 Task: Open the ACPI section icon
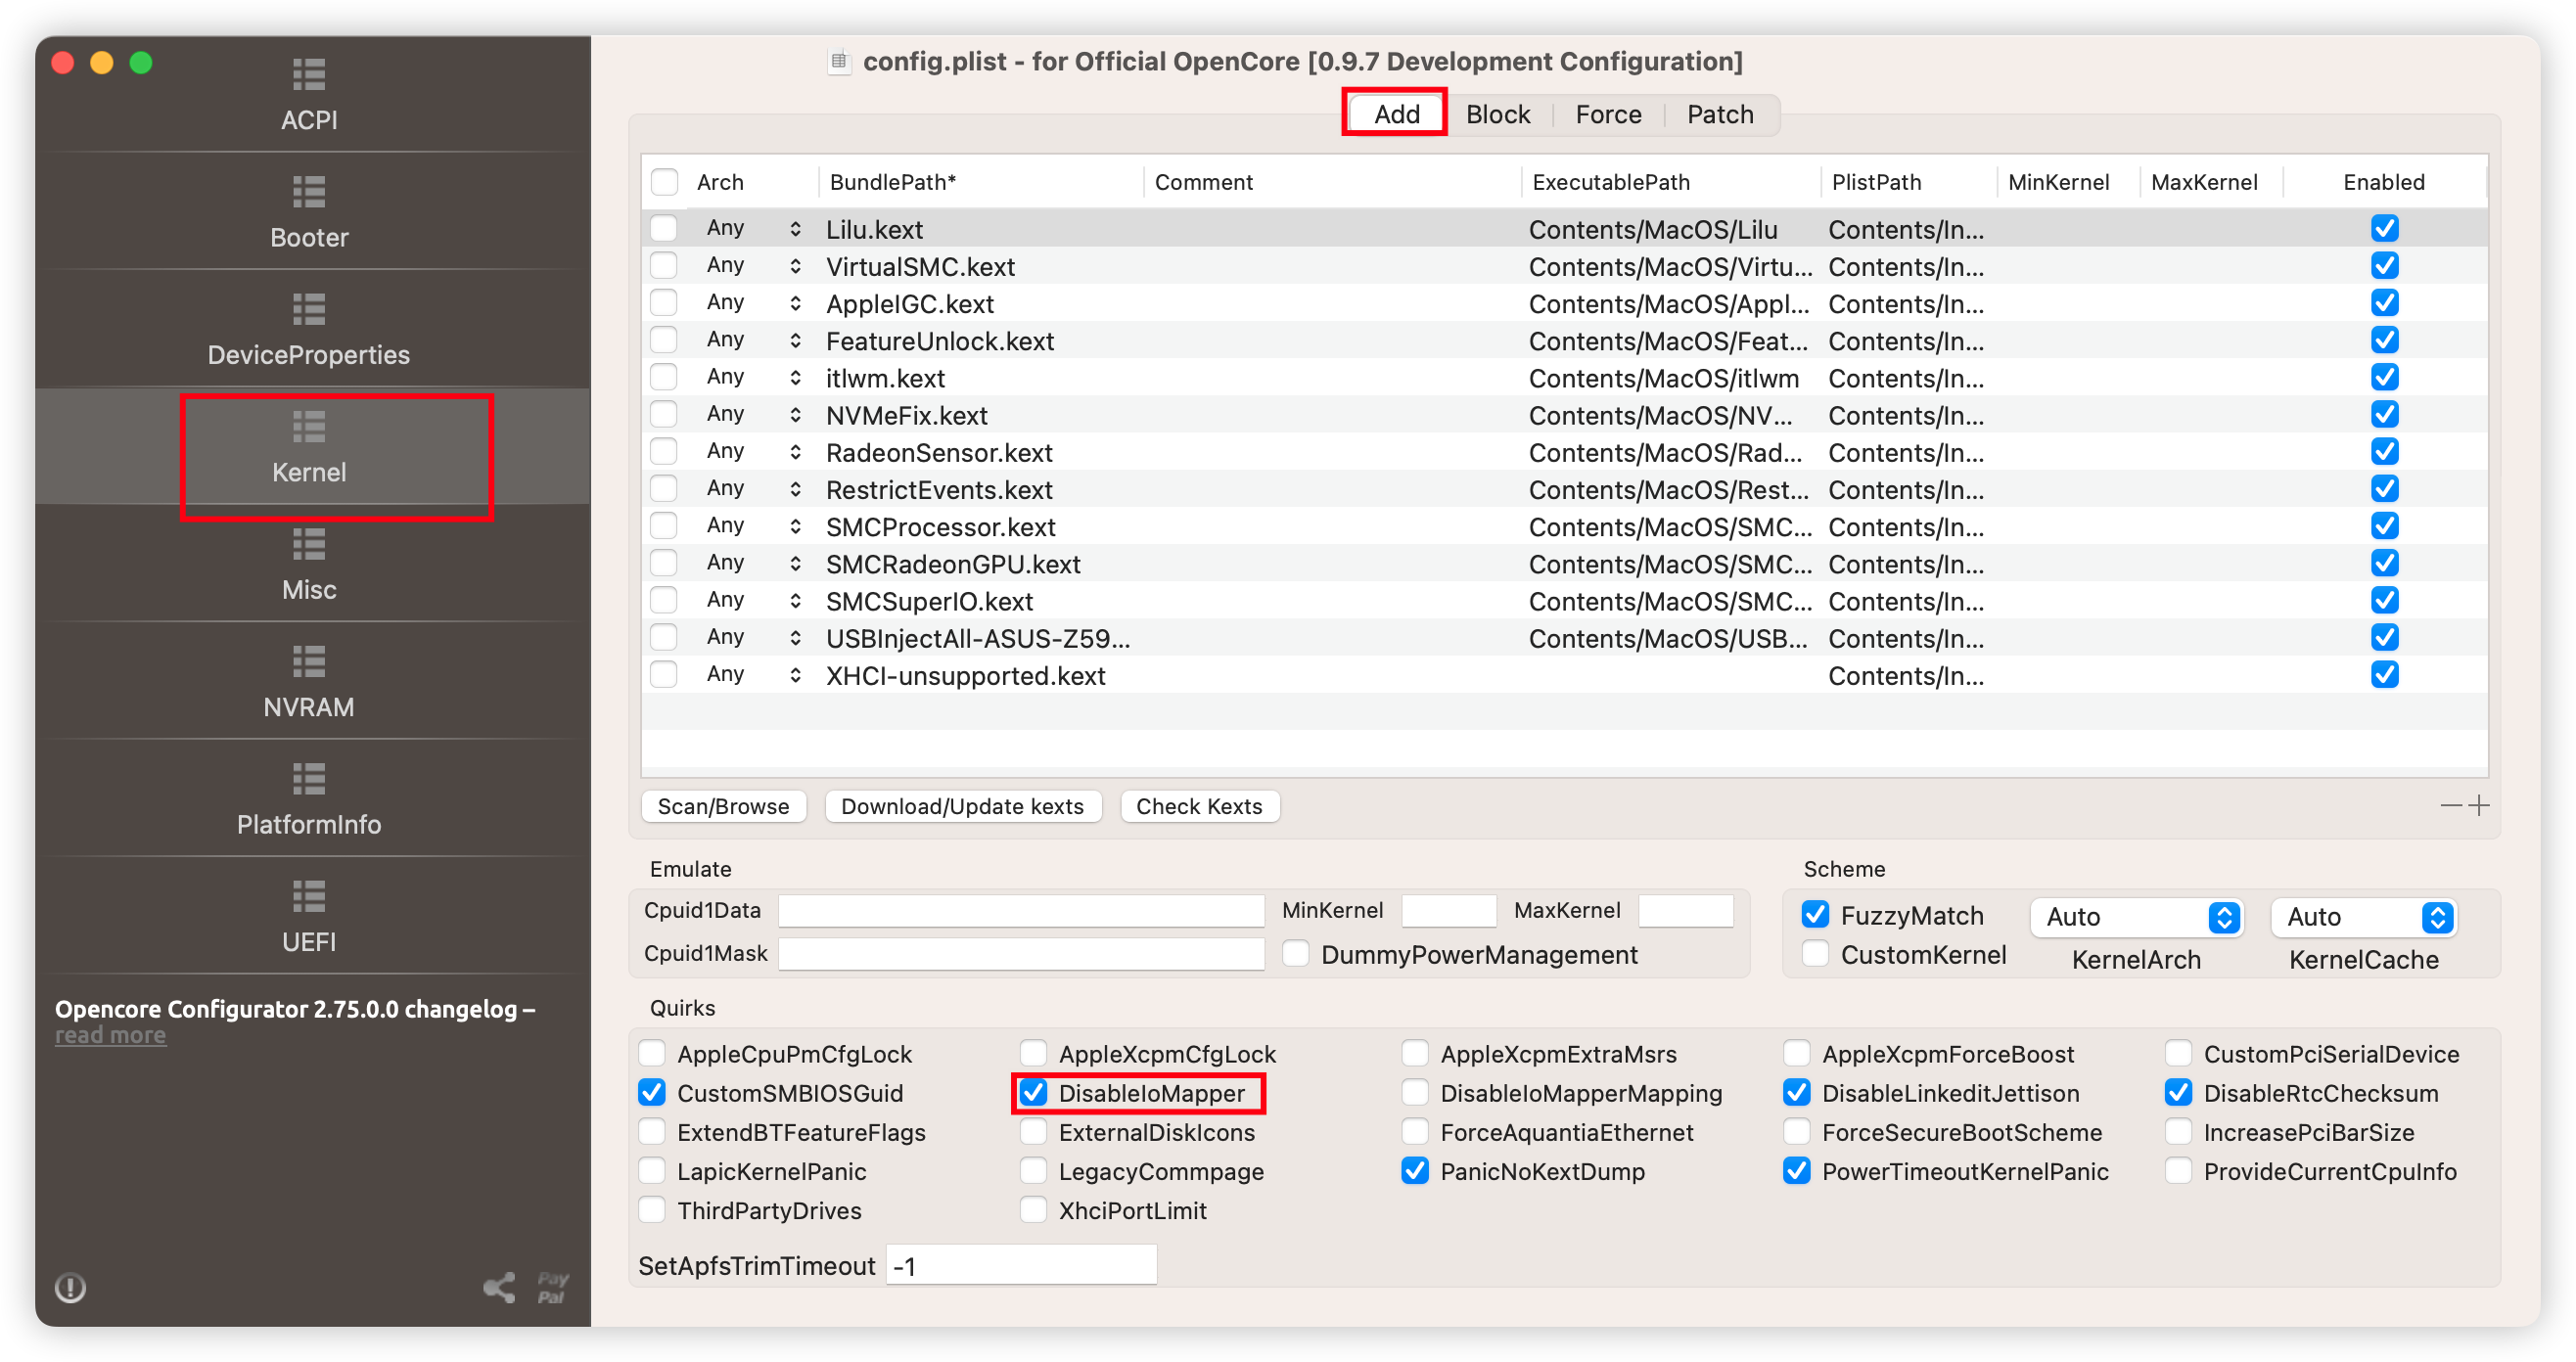[308, 75]
